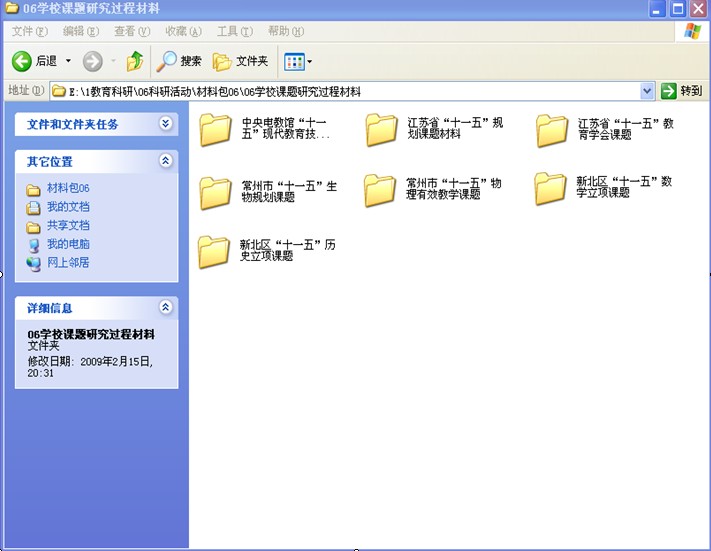Collapse the 其它位置 panel
The width and height of the screenshot is (711, 551).
pyautogui.click(x=166, y=161)
